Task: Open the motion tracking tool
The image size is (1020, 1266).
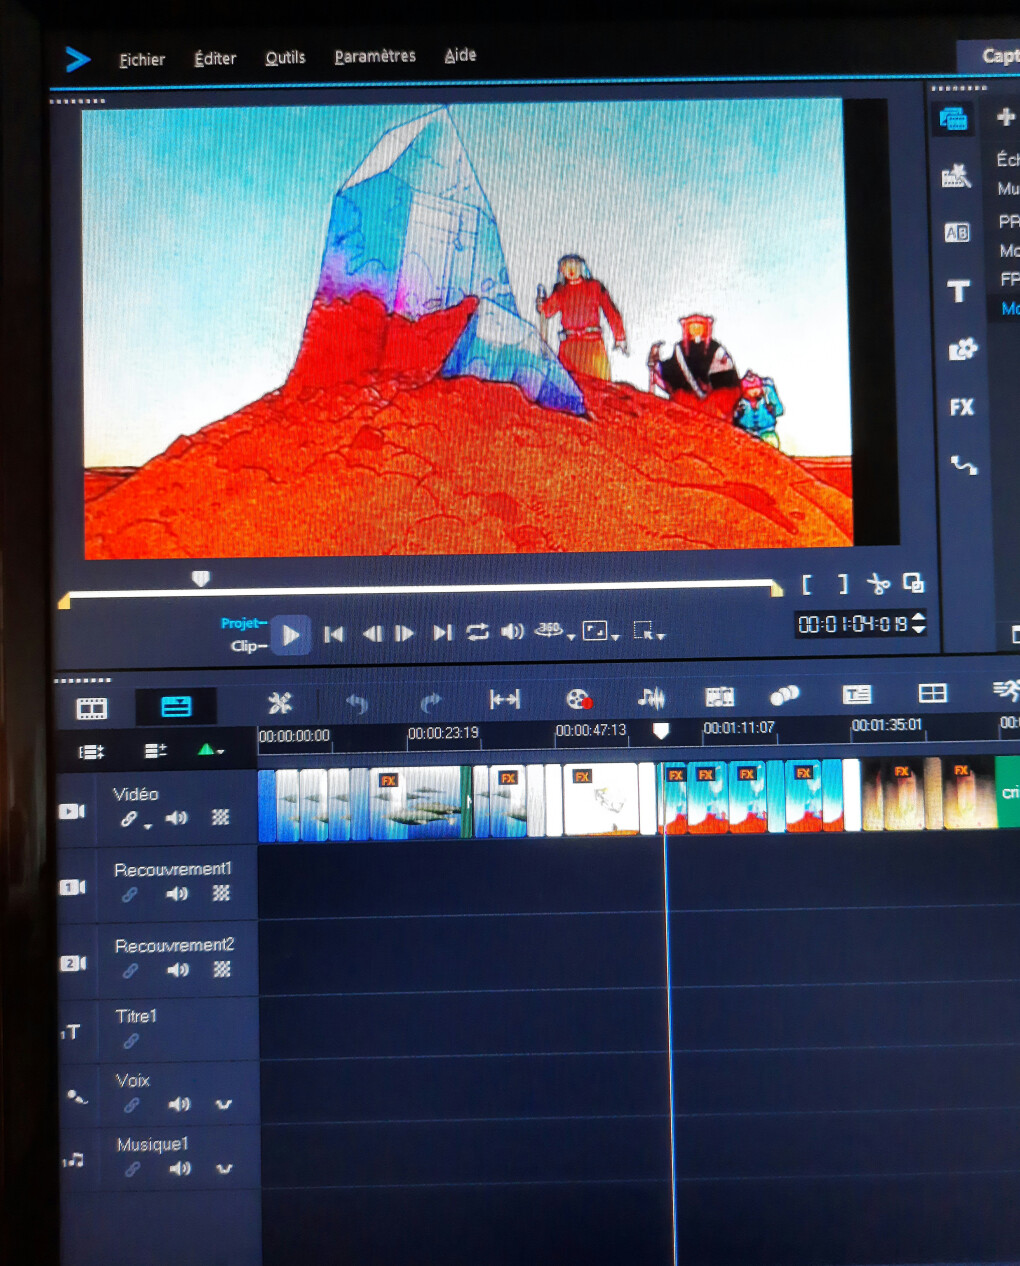Action: coord(785,695)
